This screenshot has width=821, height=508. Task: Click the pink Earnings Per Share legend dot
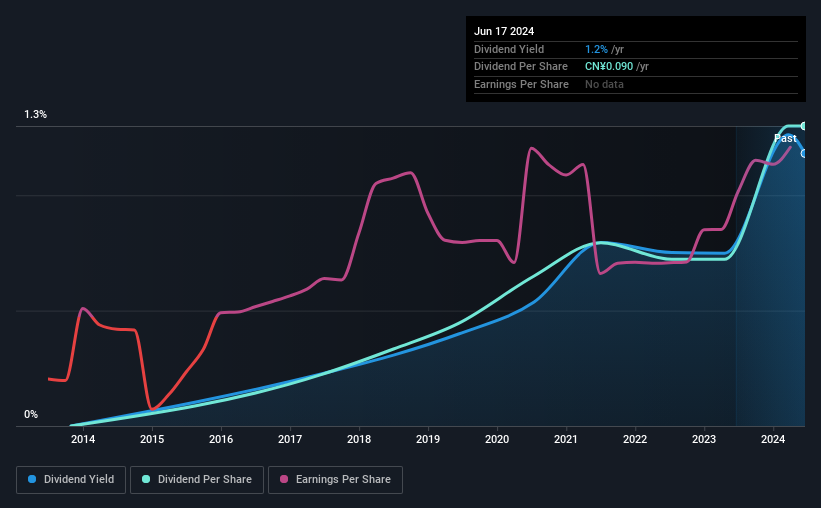click(284, 479)
